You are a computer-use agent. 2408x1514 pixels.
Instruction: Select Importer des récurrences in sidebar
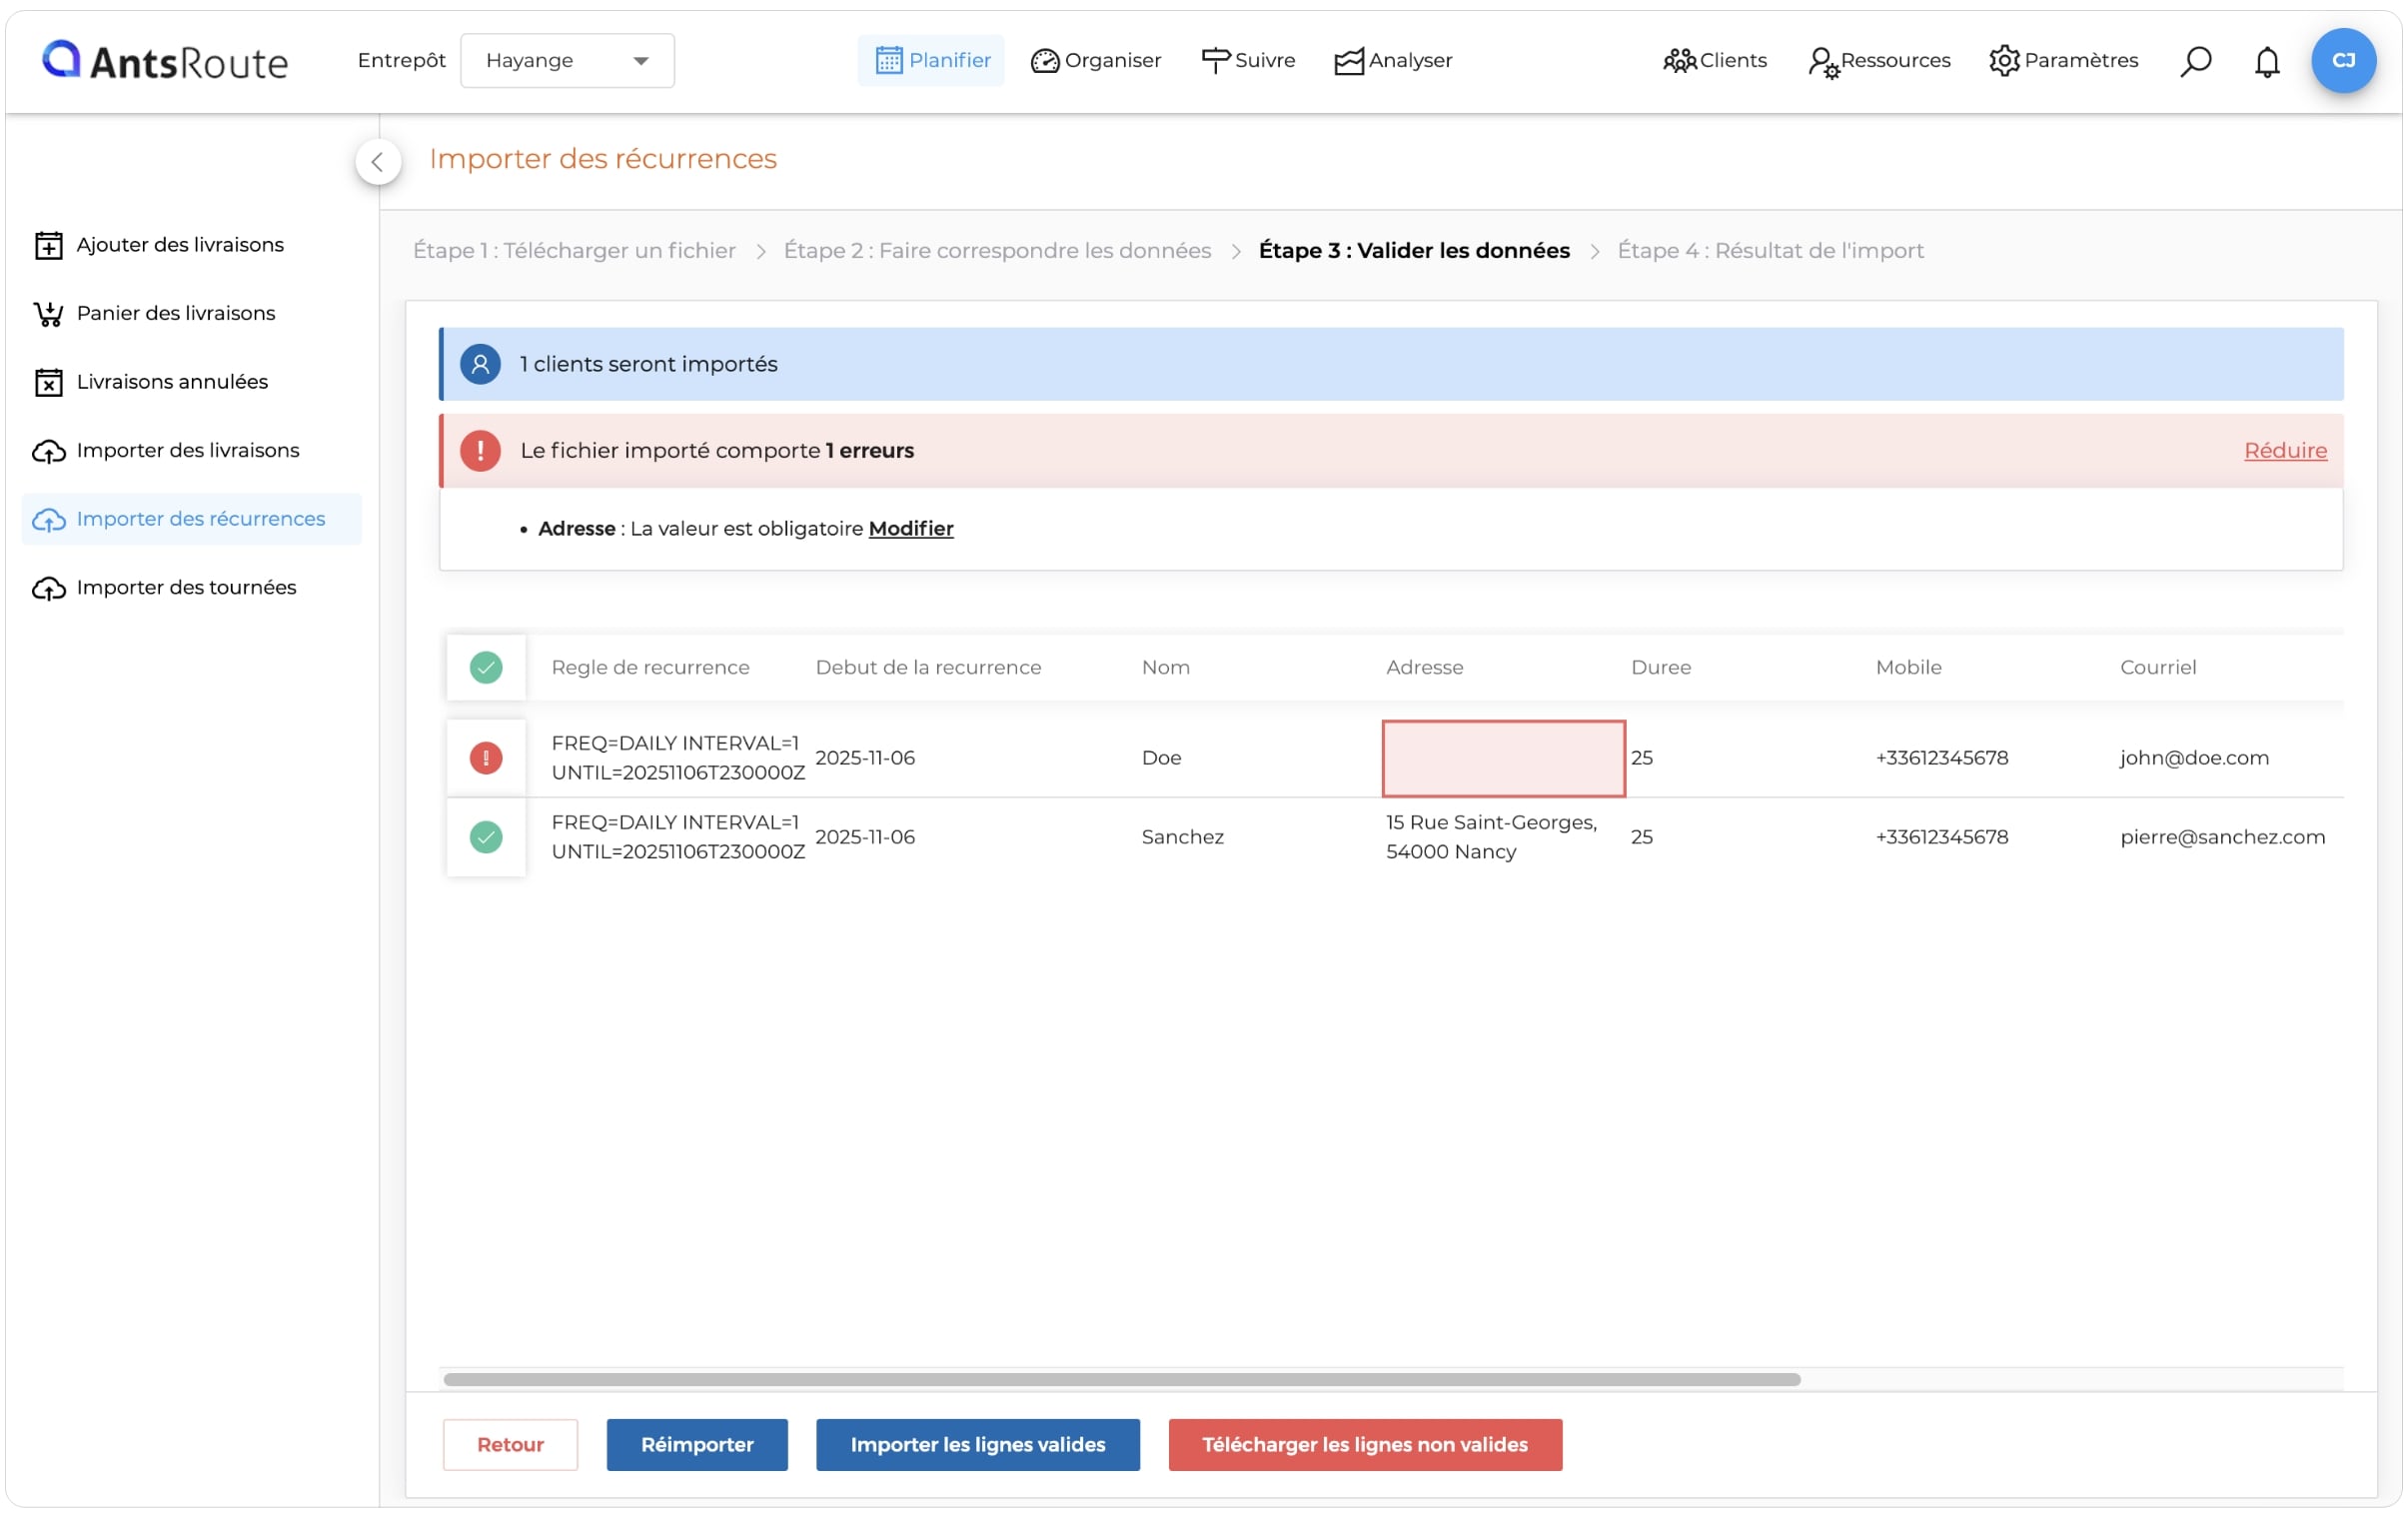(x=192, y=519)
